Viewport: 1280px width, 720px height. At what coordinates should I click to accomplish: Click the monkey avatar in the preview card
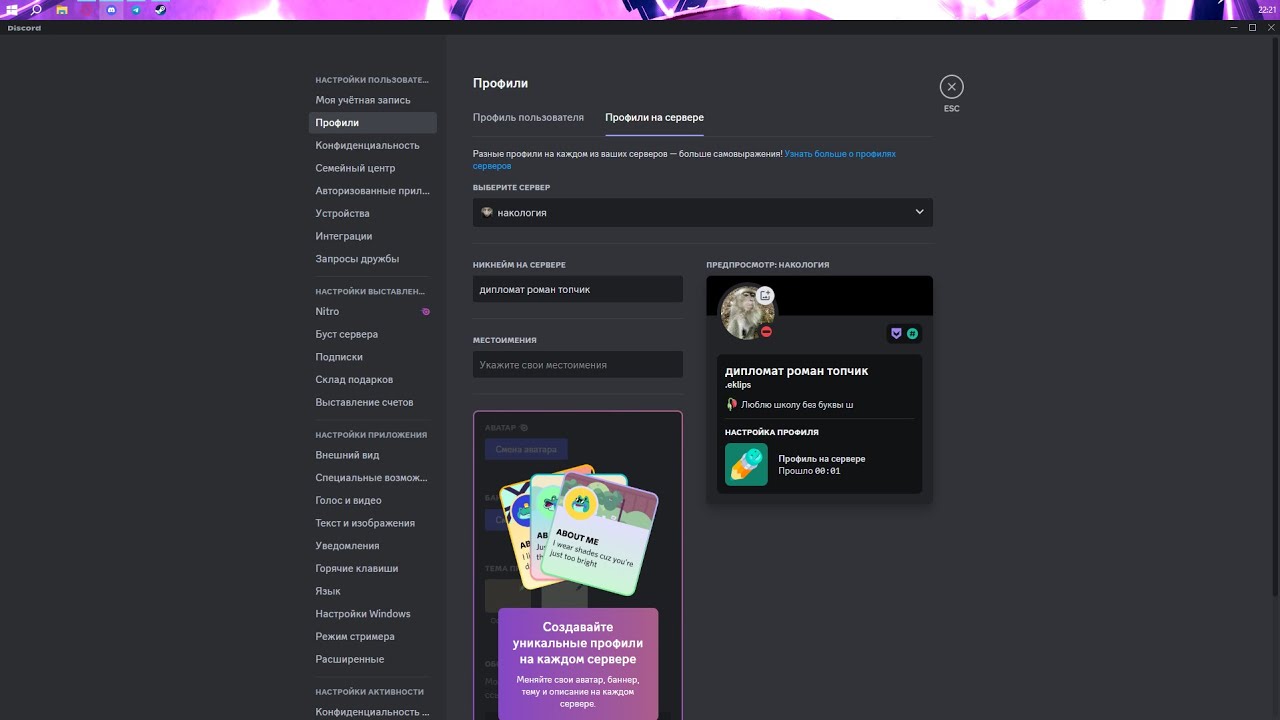pos(746,311)
